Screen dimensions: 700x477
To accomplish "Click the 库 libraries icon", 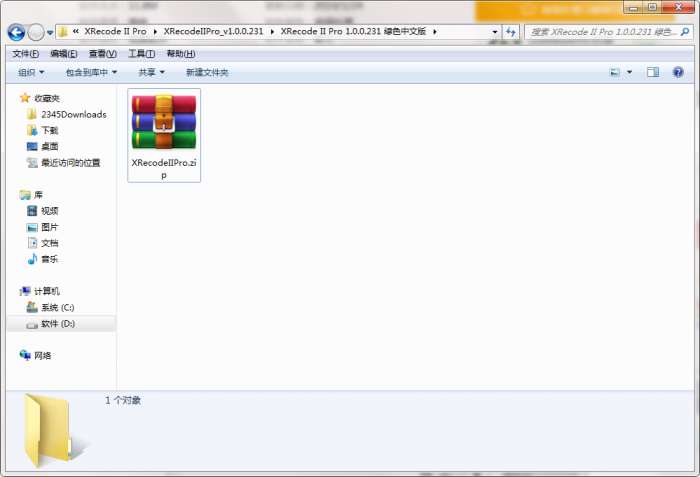I will coord(25,195).
